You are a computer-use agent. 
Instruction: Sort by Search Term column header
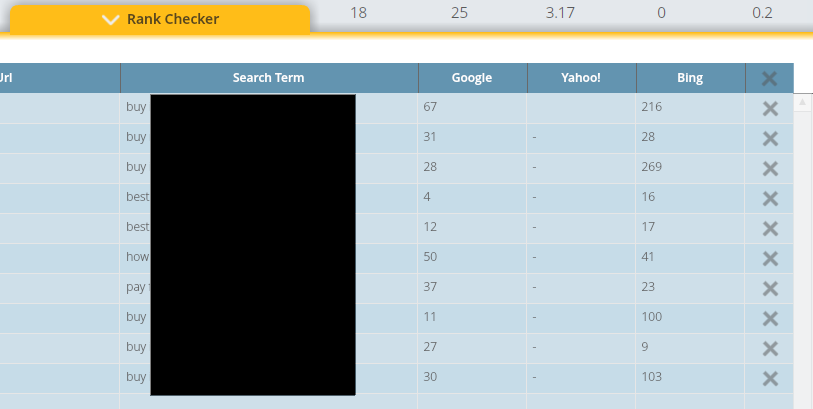click(269, 78)
